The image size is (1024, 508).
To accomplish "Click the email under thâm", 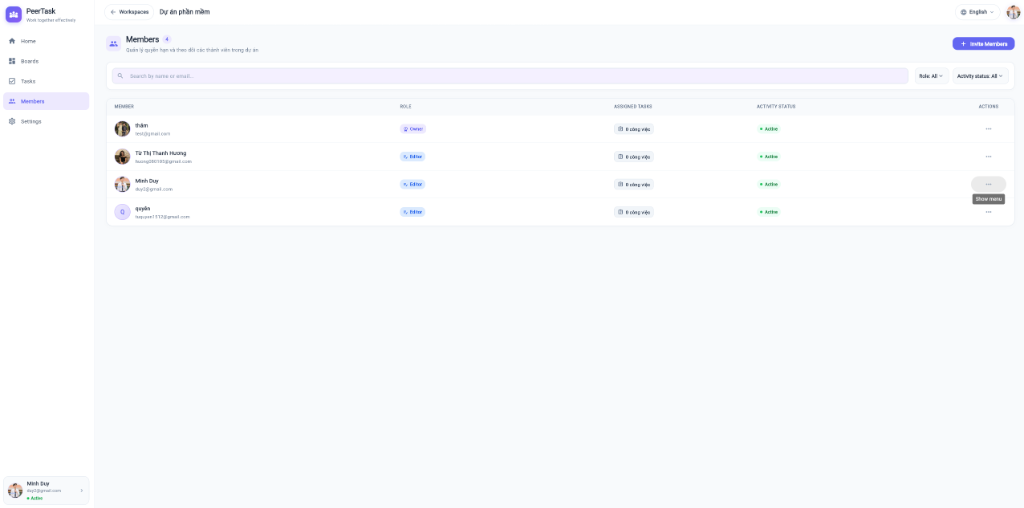I will point(153,133).
